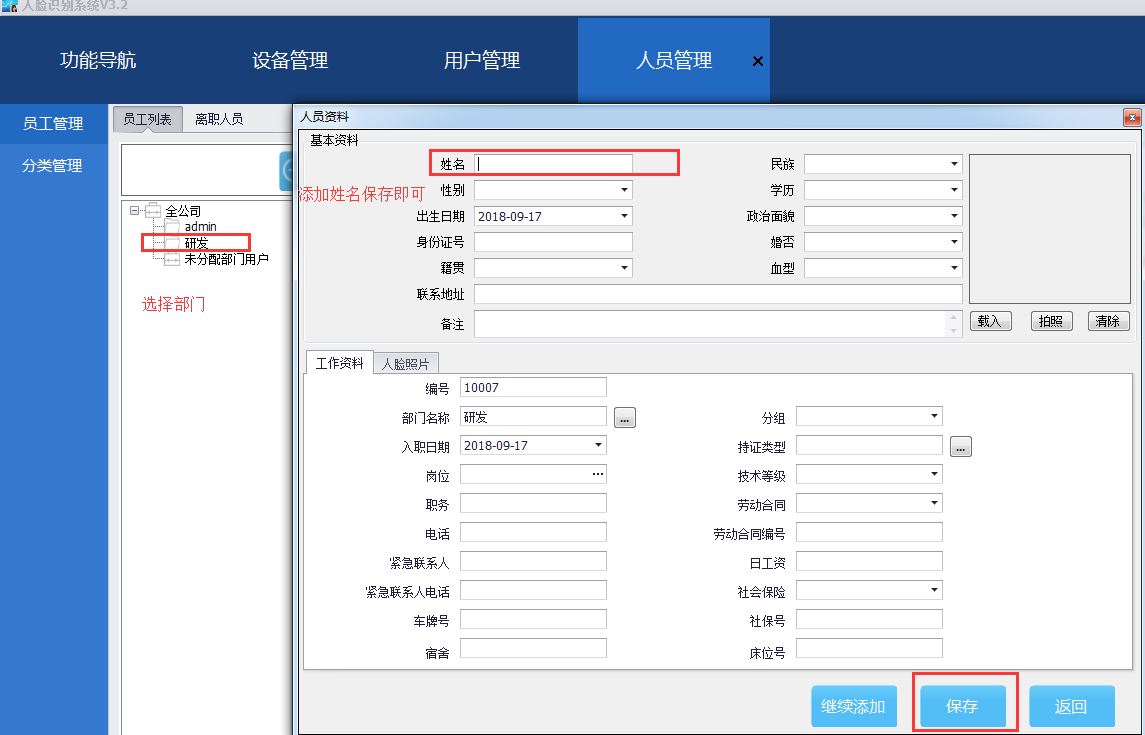Click the 宿舍 input field
Image resolution: width=1145 pixels, height=735 pixels.
tap(533, 648)
